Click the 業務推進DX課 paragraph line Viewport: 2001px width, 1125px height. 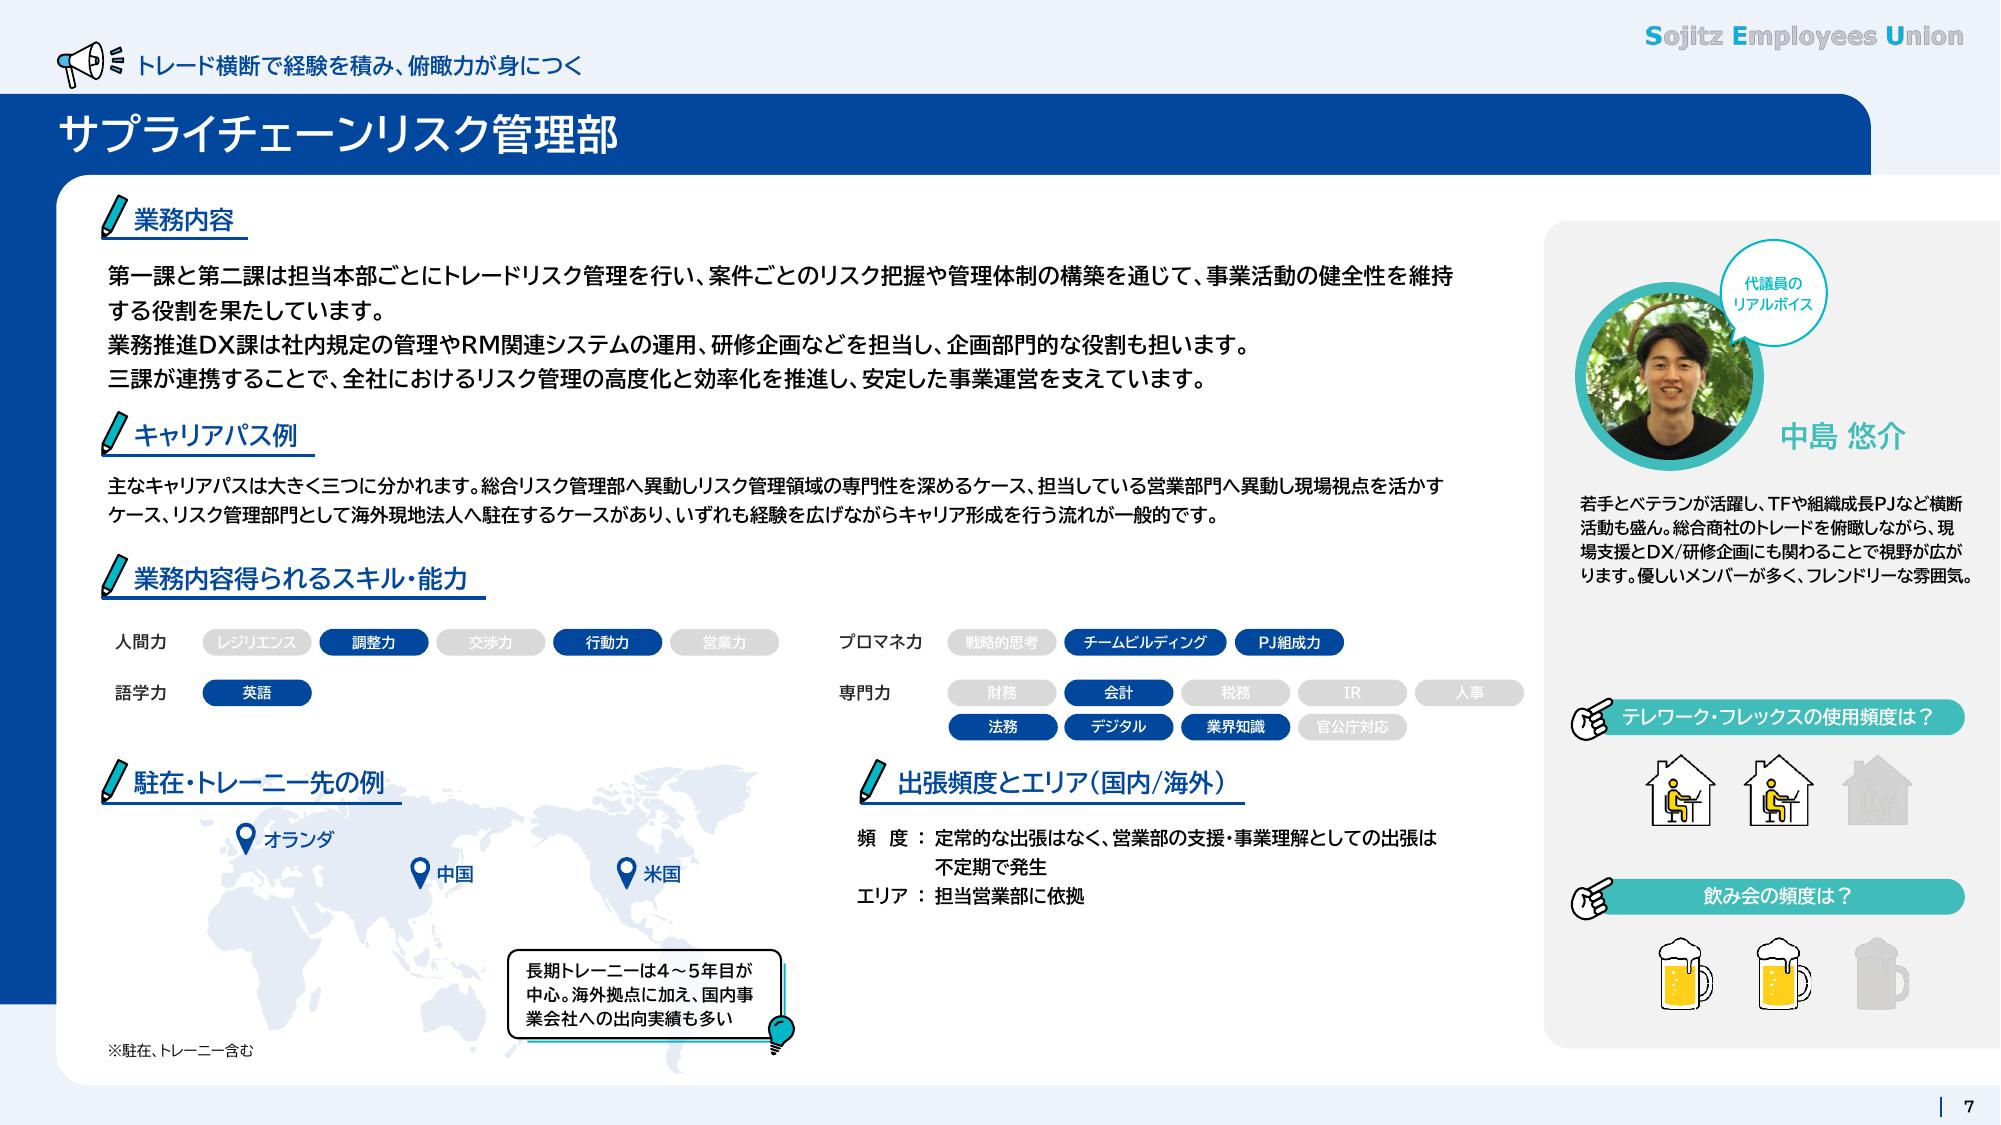pyautogui.click(x=680, y=345)
